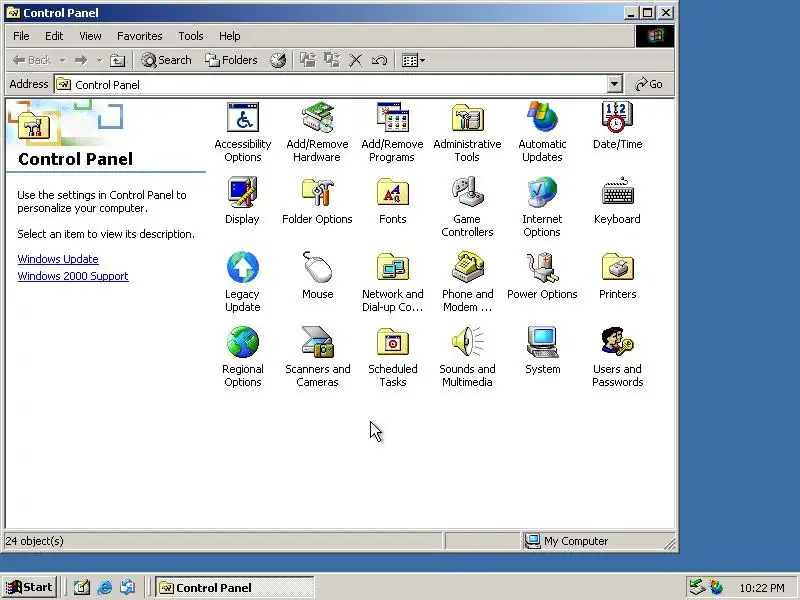Open Power Options icon
This screenshot has height=600, width=800.
pyautogui.click(x=542, y=276)
